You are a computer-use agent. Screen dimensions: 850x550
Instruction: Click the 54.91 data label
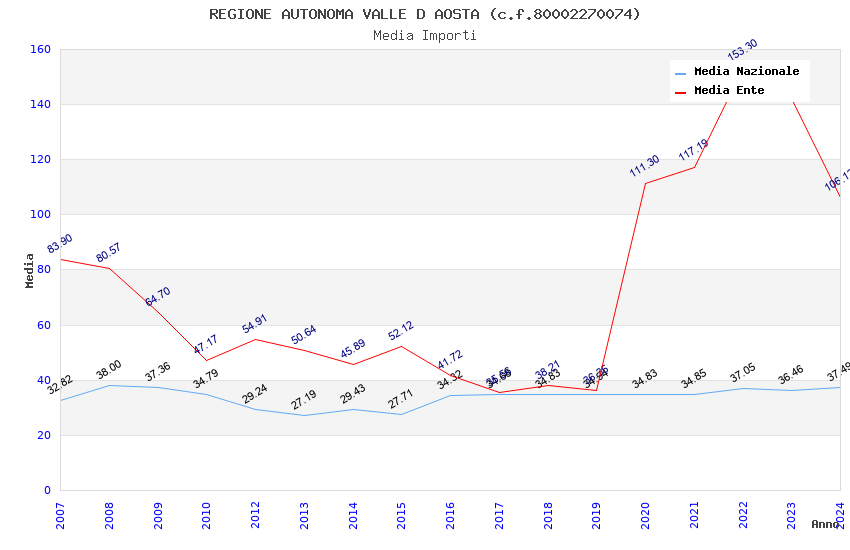click(x=255, y=323)
